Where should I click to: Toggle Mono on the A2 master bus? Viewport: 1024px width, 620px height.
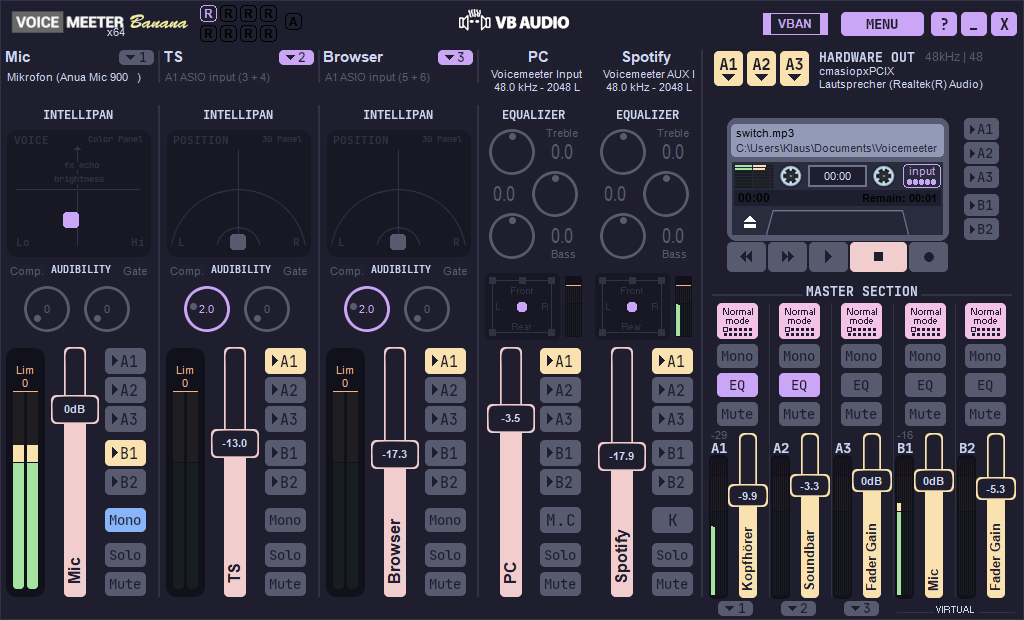tap(799, 356)
